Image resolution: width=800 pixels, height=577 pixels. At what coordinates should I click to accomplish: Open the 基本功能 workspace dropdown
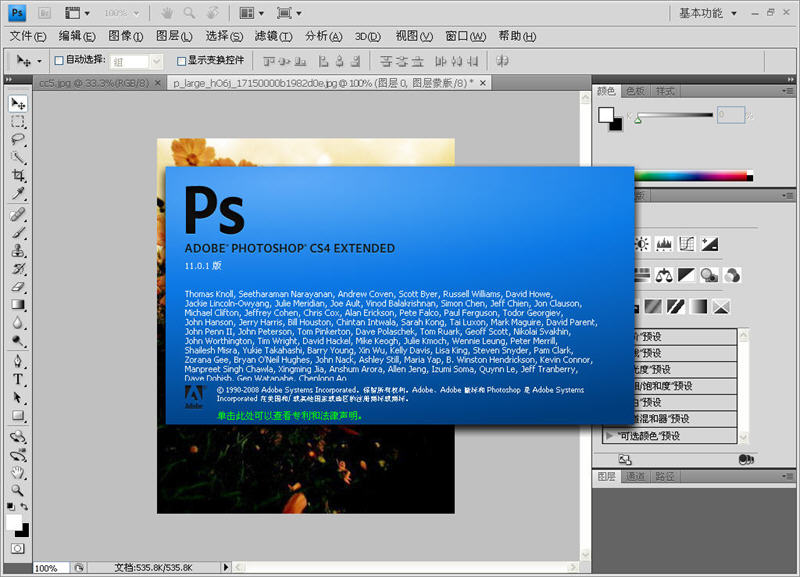point(708,13)
